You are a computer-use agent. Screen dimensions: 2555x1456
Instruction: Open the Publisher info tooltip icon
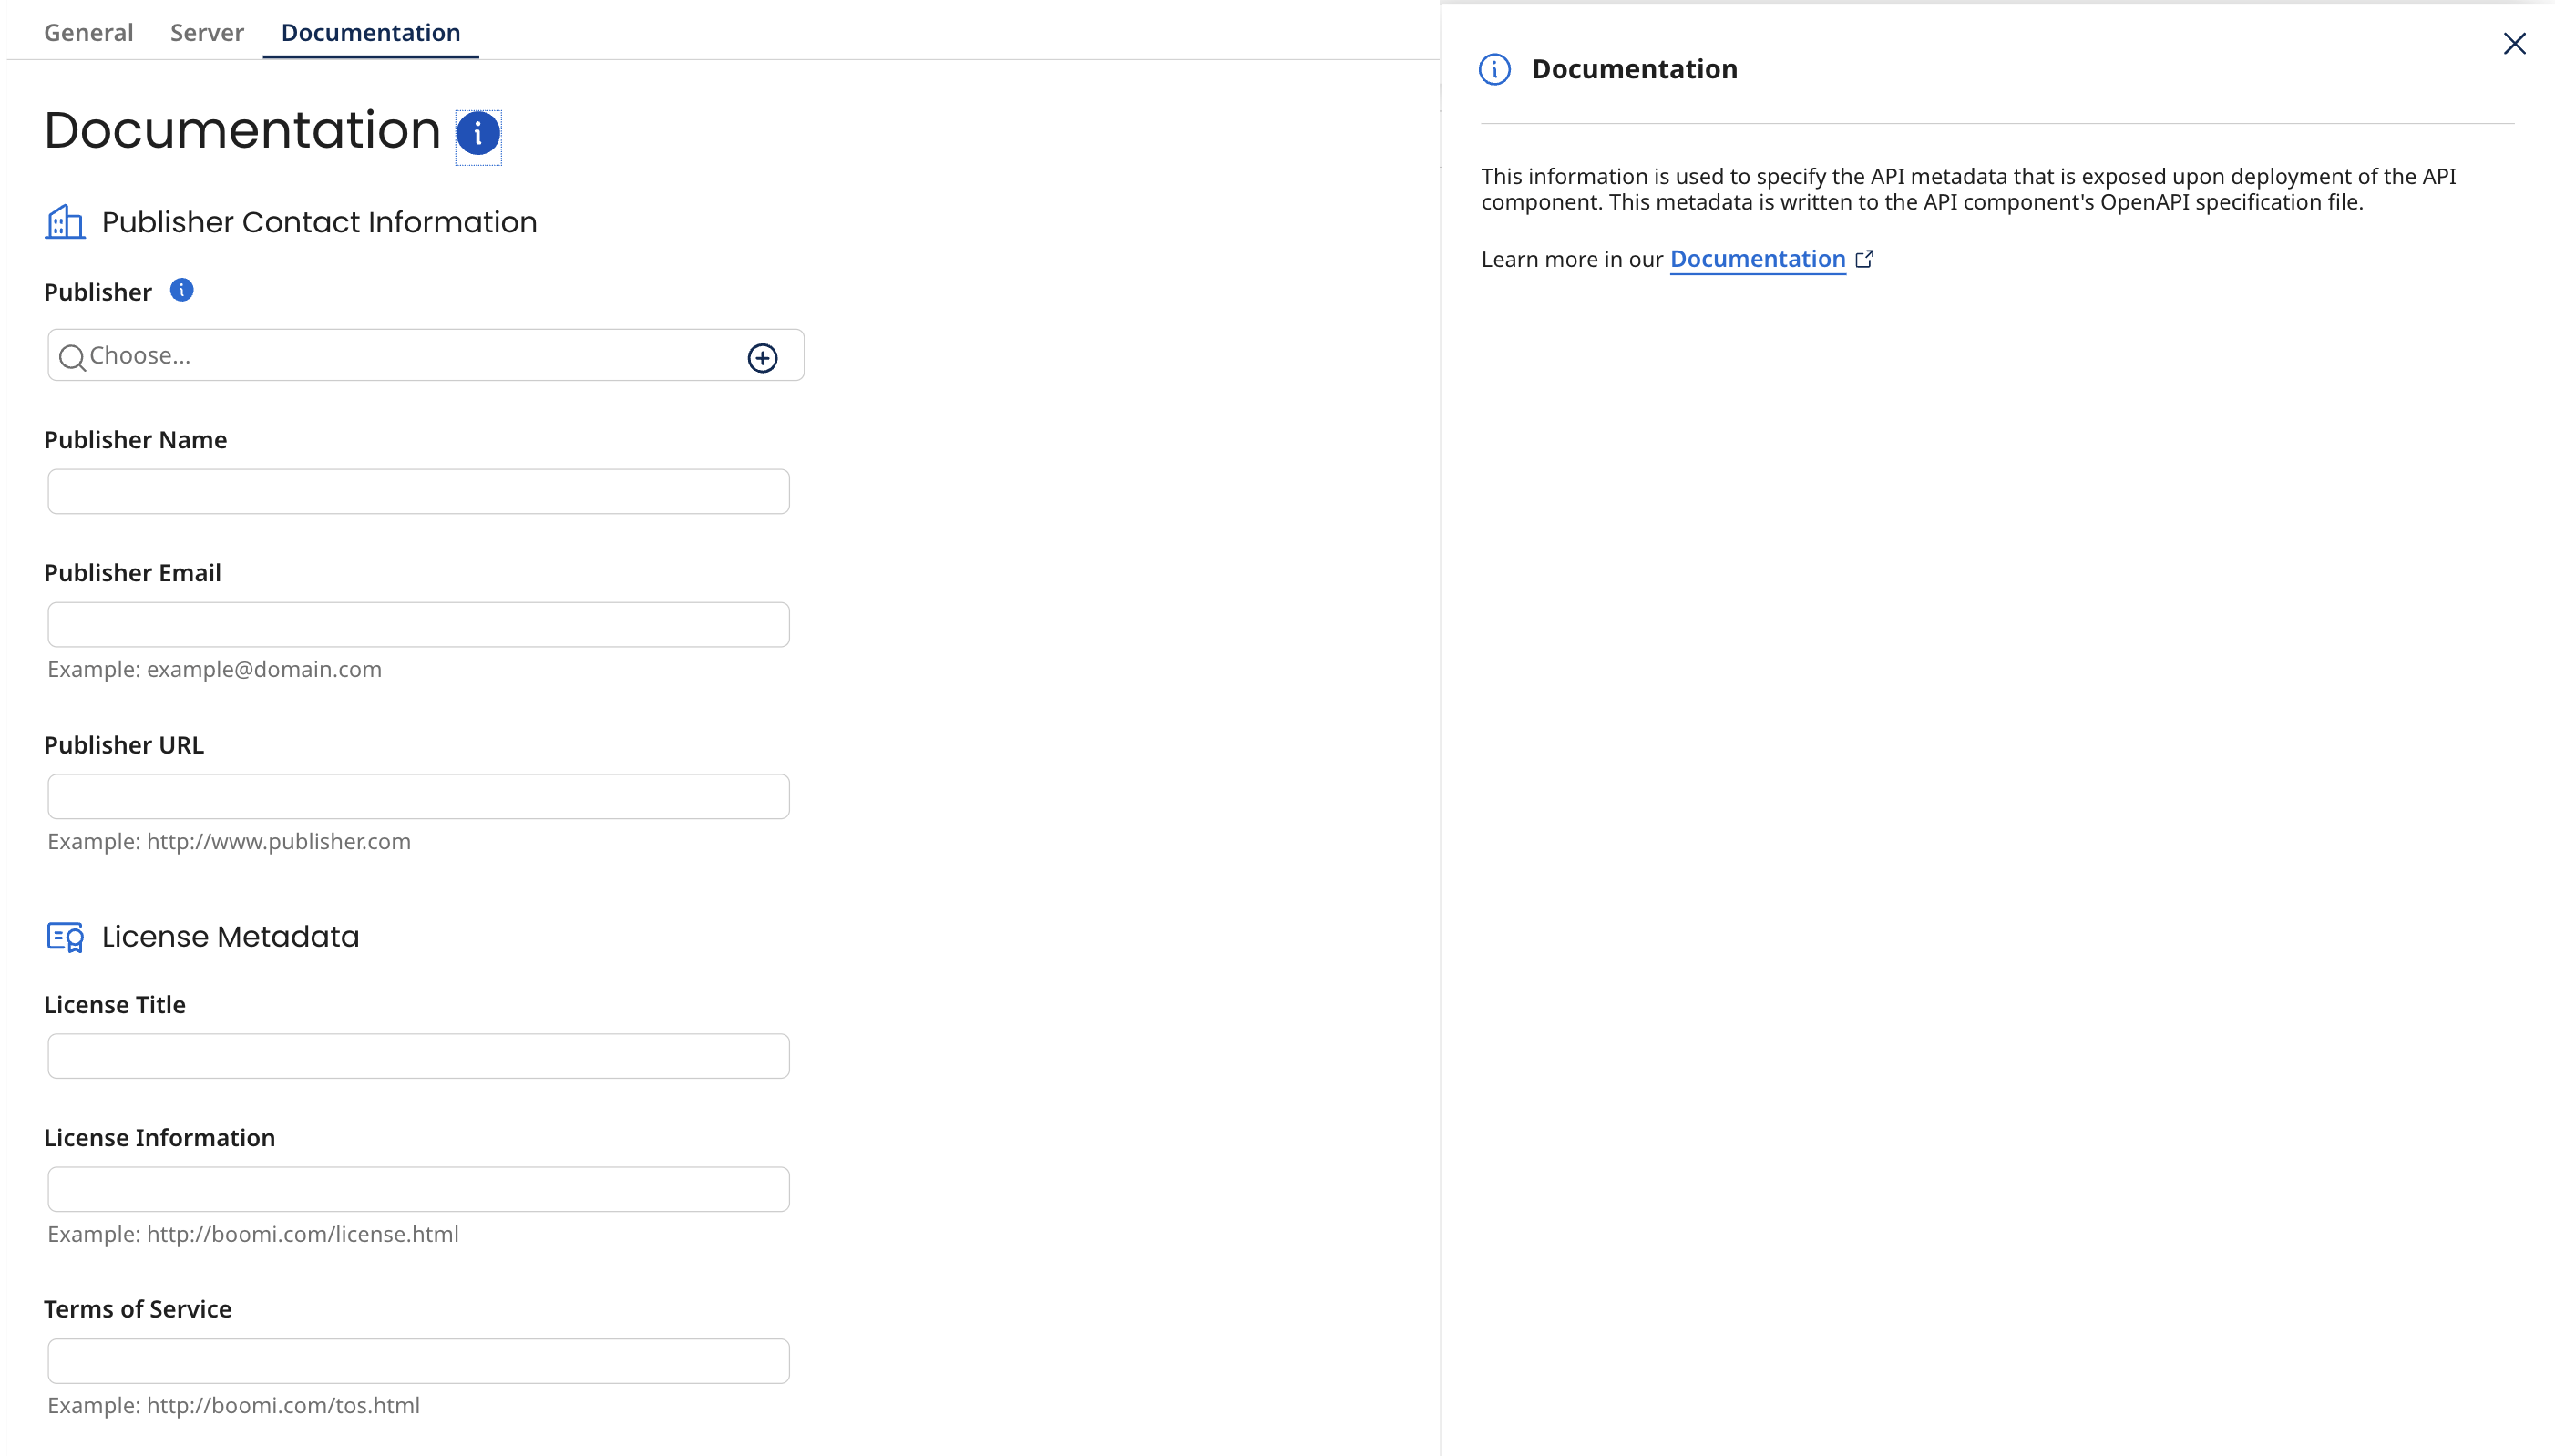tap(181, 290)
